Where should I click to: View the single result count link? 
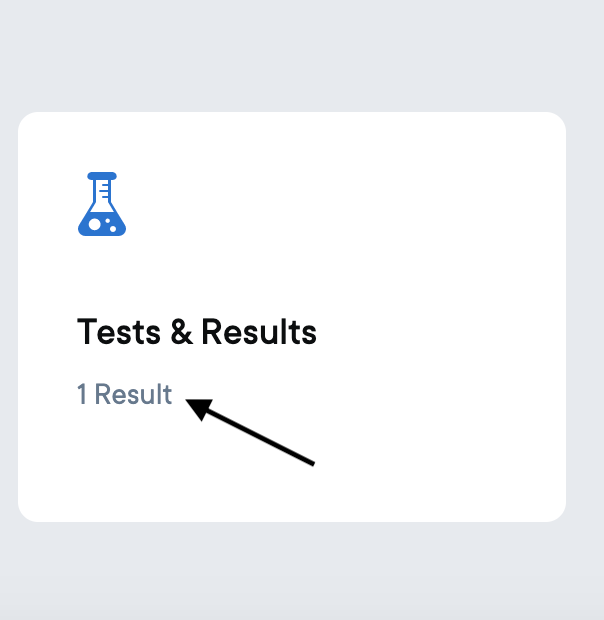pyautogui.click(x=125, y=394)
